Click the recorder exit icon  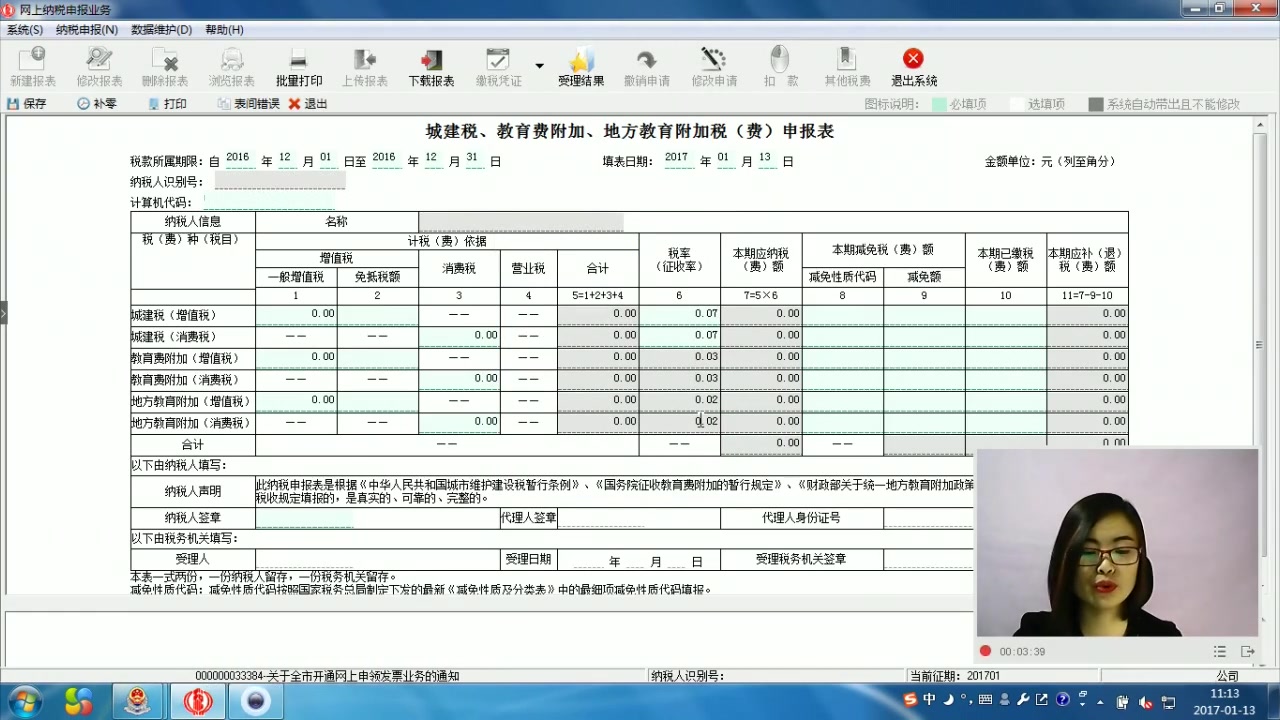click(1247, 651)
